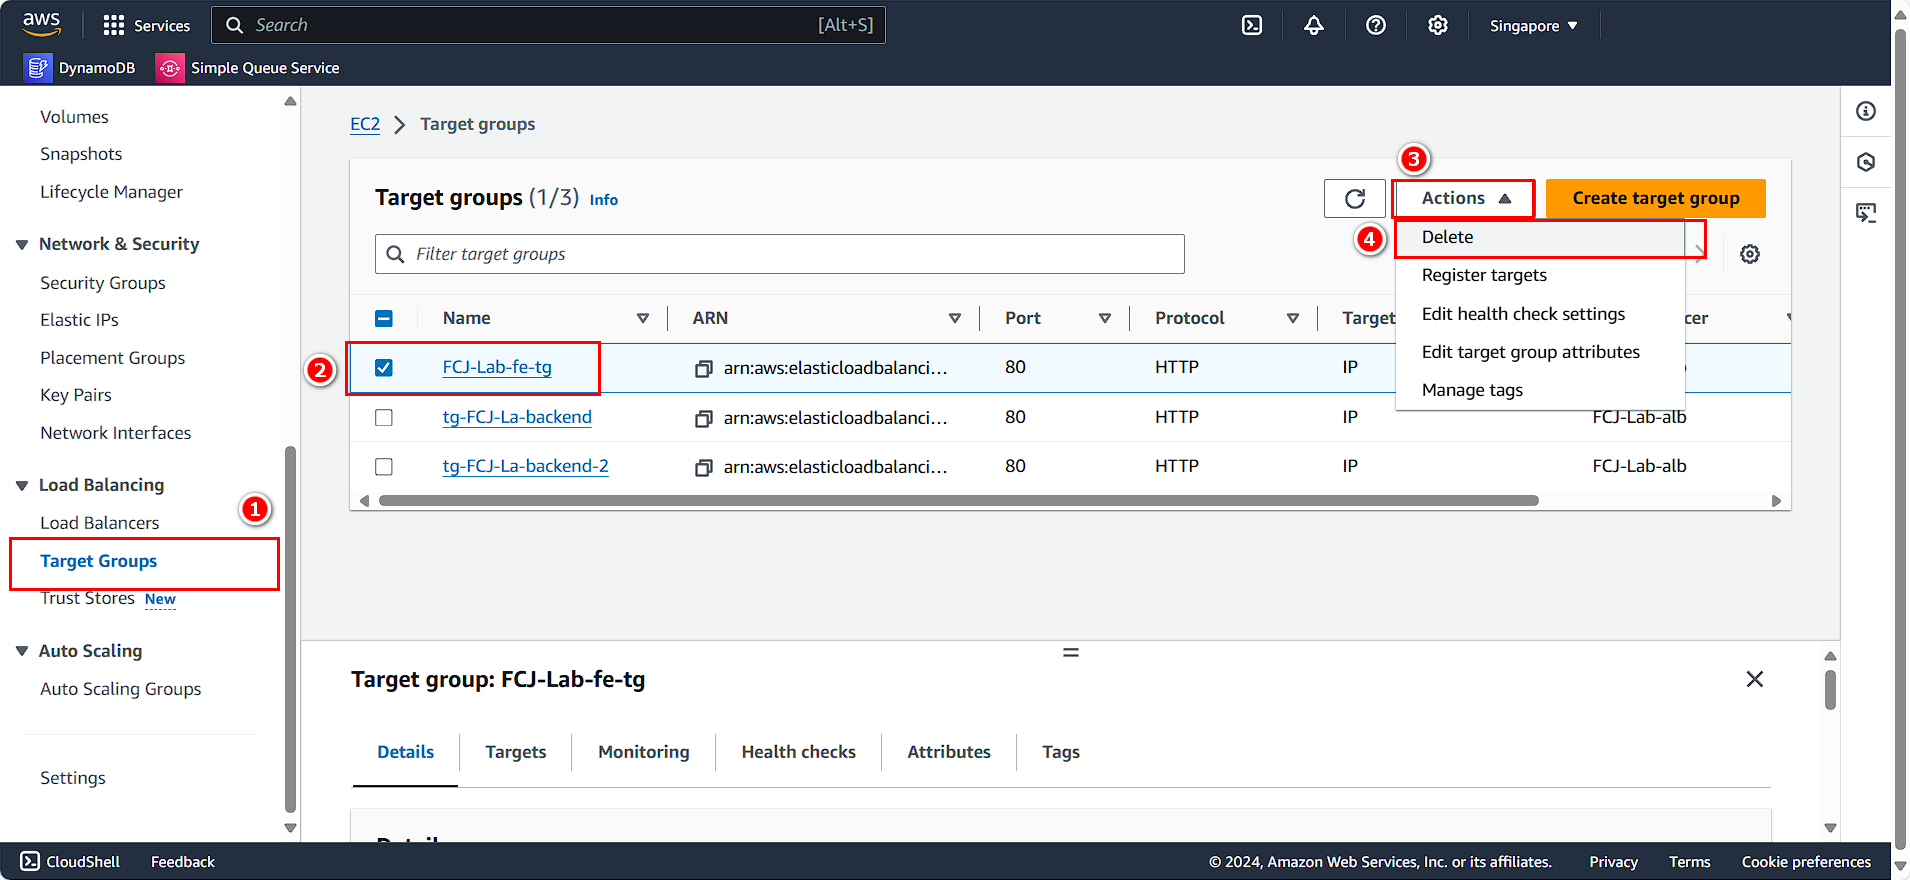Open Auto Scaling Groups in sidebar
This screenshot has width=1910, height=880.
pos(121,689)
